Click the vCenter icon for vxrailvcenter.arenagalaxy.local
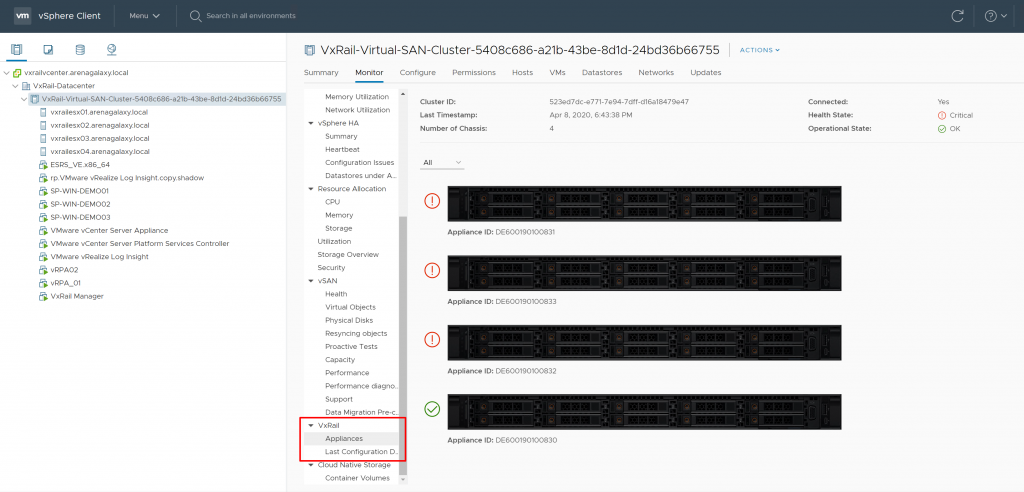 tap(17, 73)
